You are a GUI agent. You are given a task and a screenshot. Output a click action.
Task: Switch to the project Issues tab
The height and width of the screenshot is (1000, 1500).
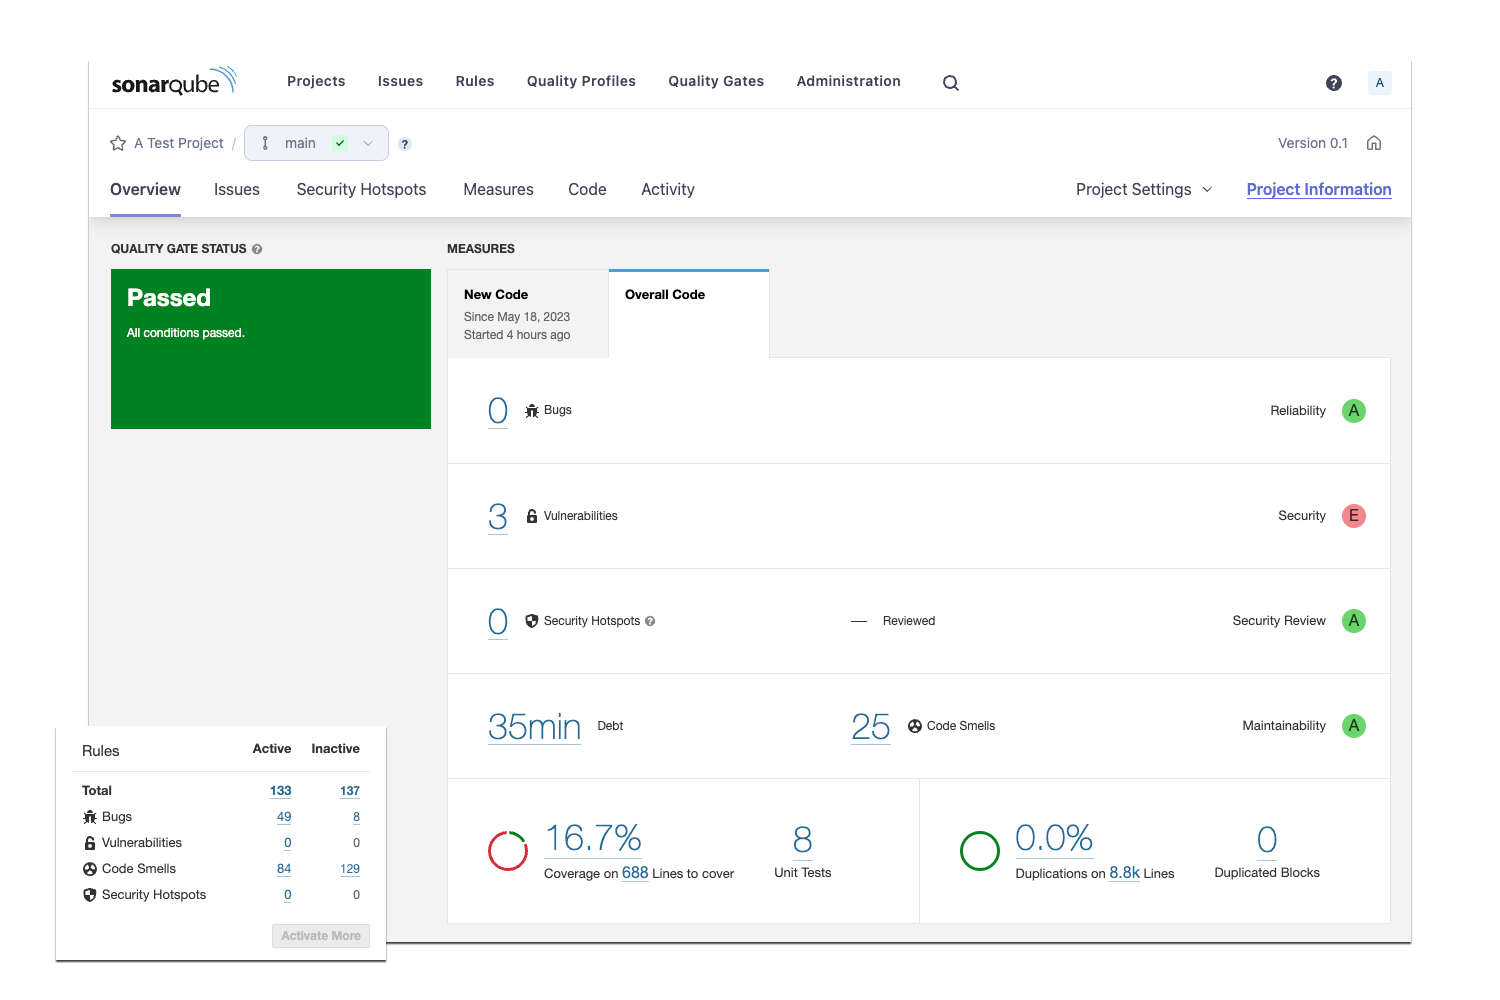237,189
